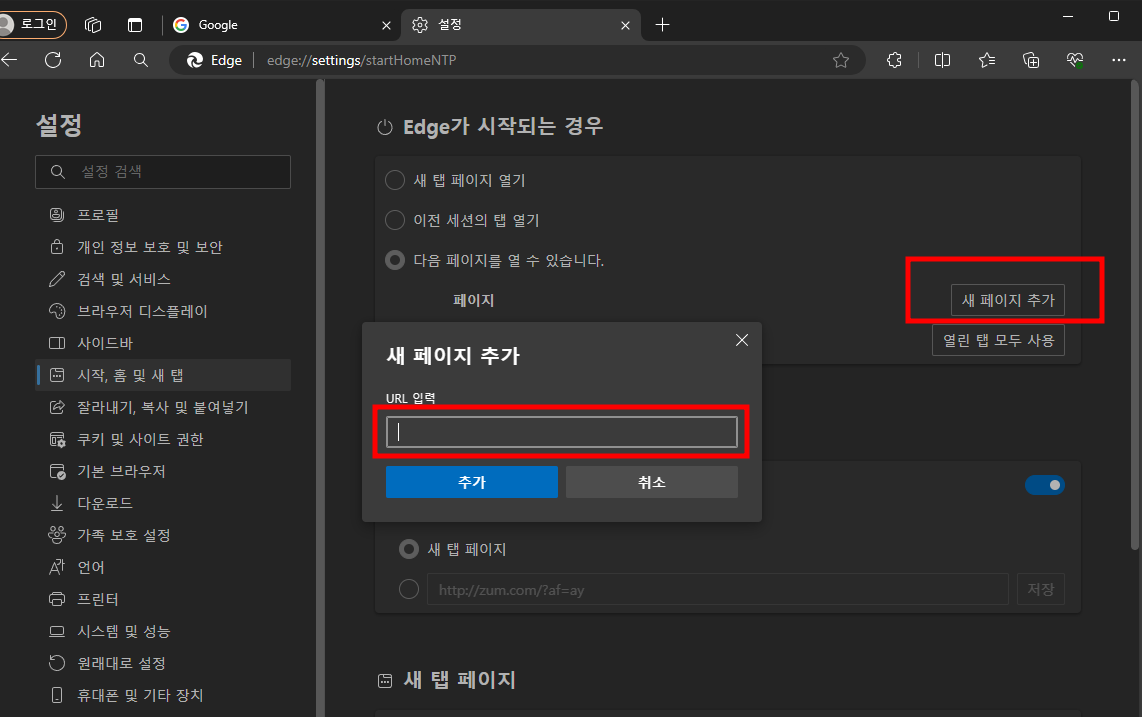Image resolution: width=1142 pixels, height=717 pixels.
Task: Click the settings sidebar scrollbar
Action: [x=320, y=398]
